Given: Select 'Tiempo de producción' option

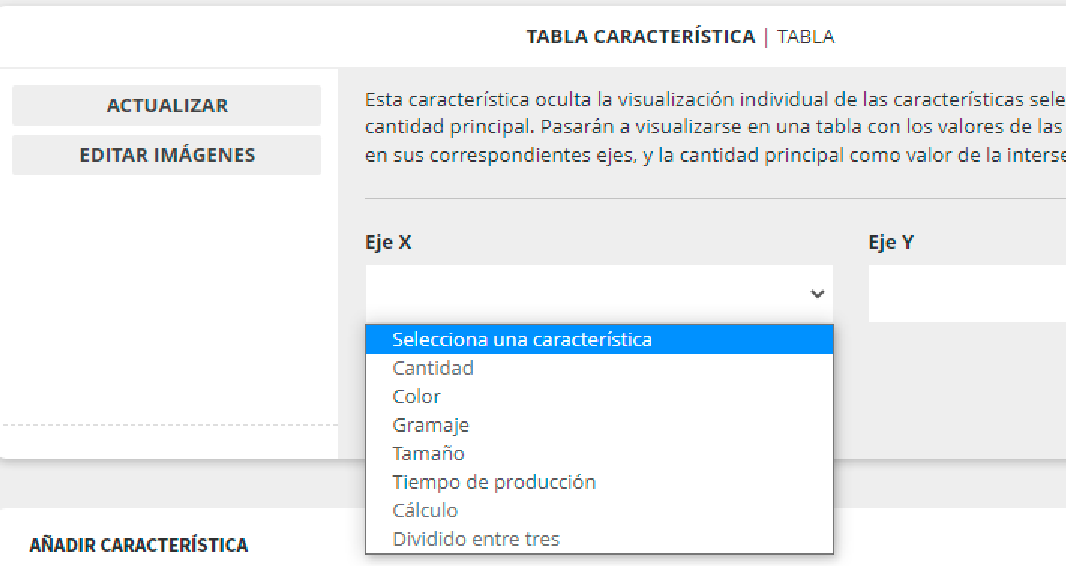Looking at the screenshot, I should click(494, 482).
